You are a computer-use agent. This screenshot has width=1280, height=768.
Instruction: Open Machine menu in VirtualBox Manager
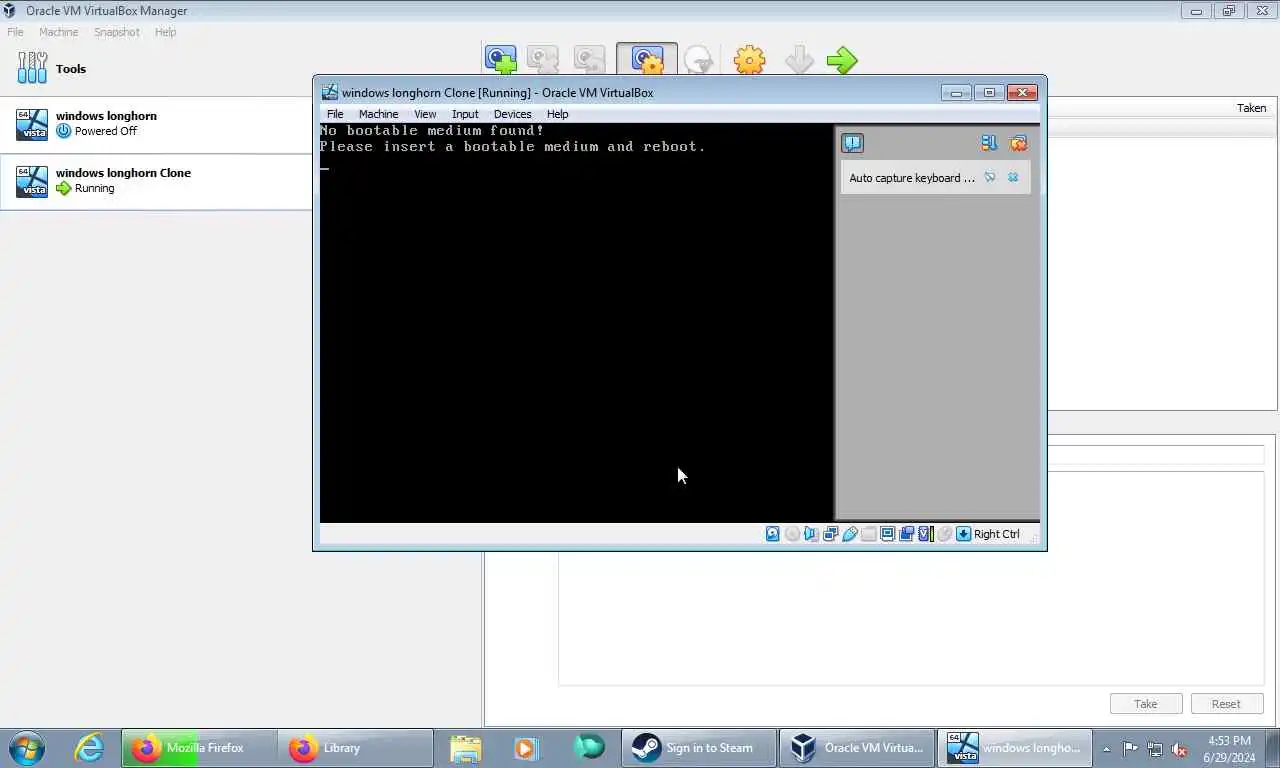pyautogui.click(x=58, y=32)
